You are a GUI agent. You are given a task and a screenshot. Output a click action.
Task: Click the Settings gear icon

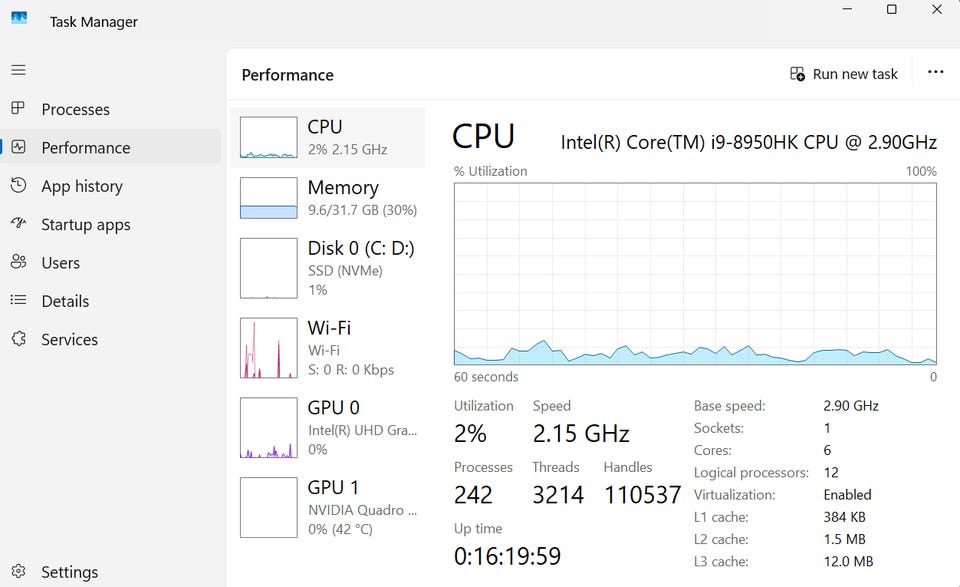click(x=18, y=572)
